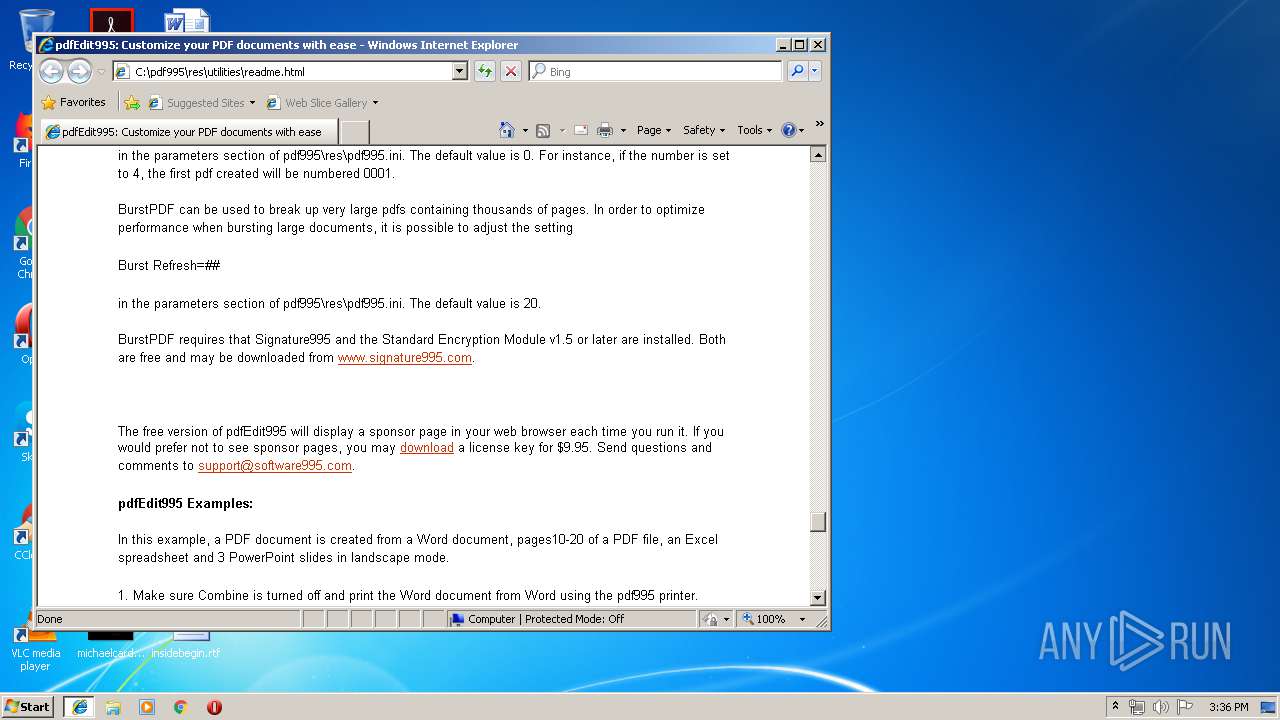This screenshot has height=720, width=1280.
Task: Show more command bar items chevron
Action: point(819,124)
